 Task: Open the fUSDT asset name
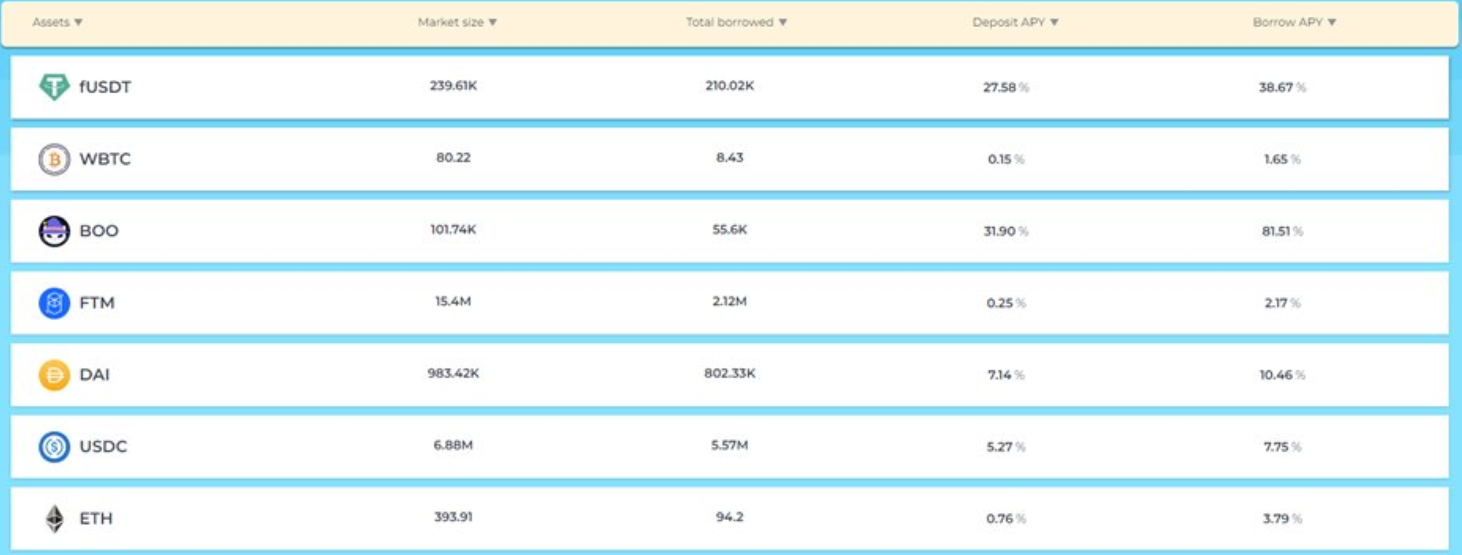105,87
